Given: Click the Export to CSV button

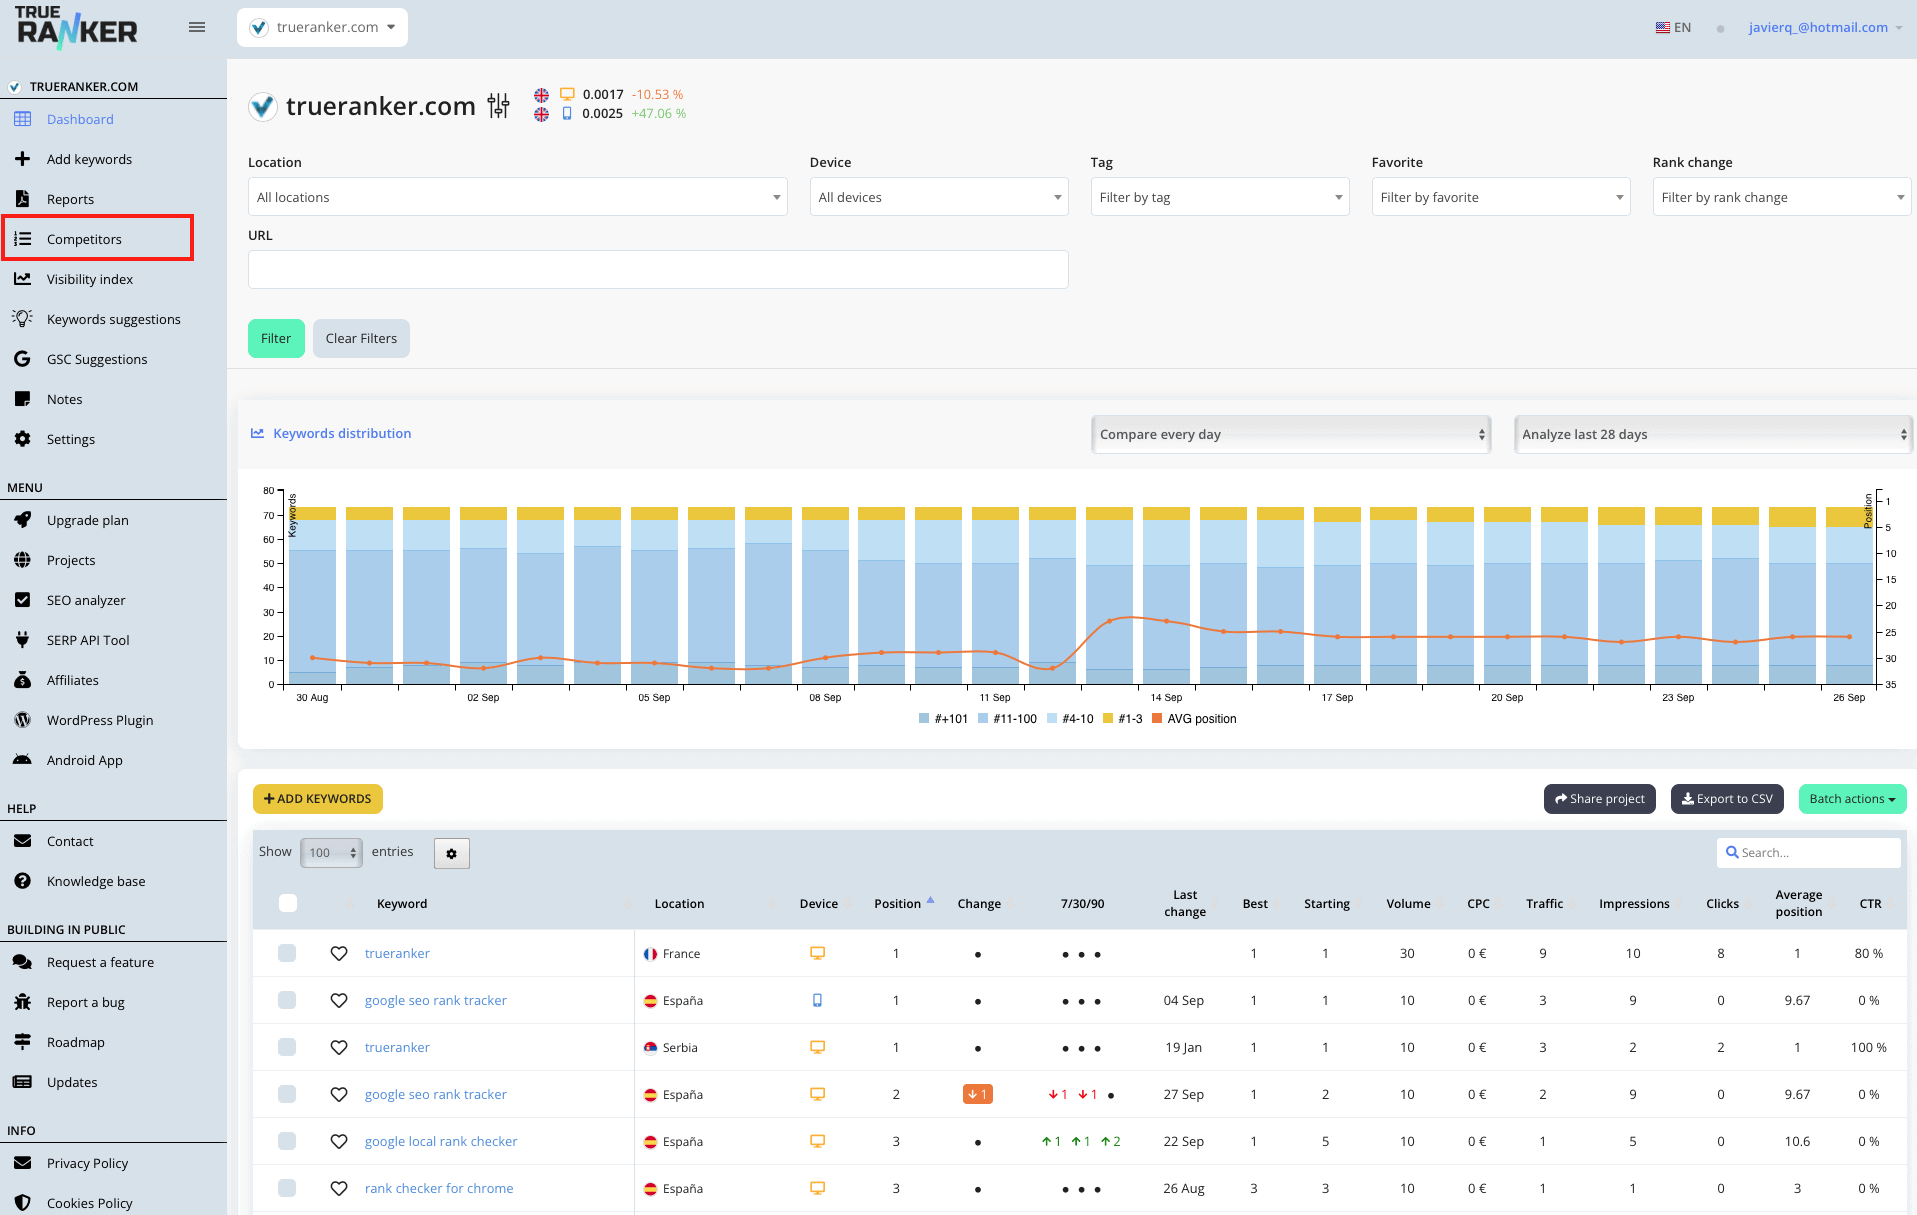Looking at the screenshot, I should pyautogui.click(x=1727, y=799).
